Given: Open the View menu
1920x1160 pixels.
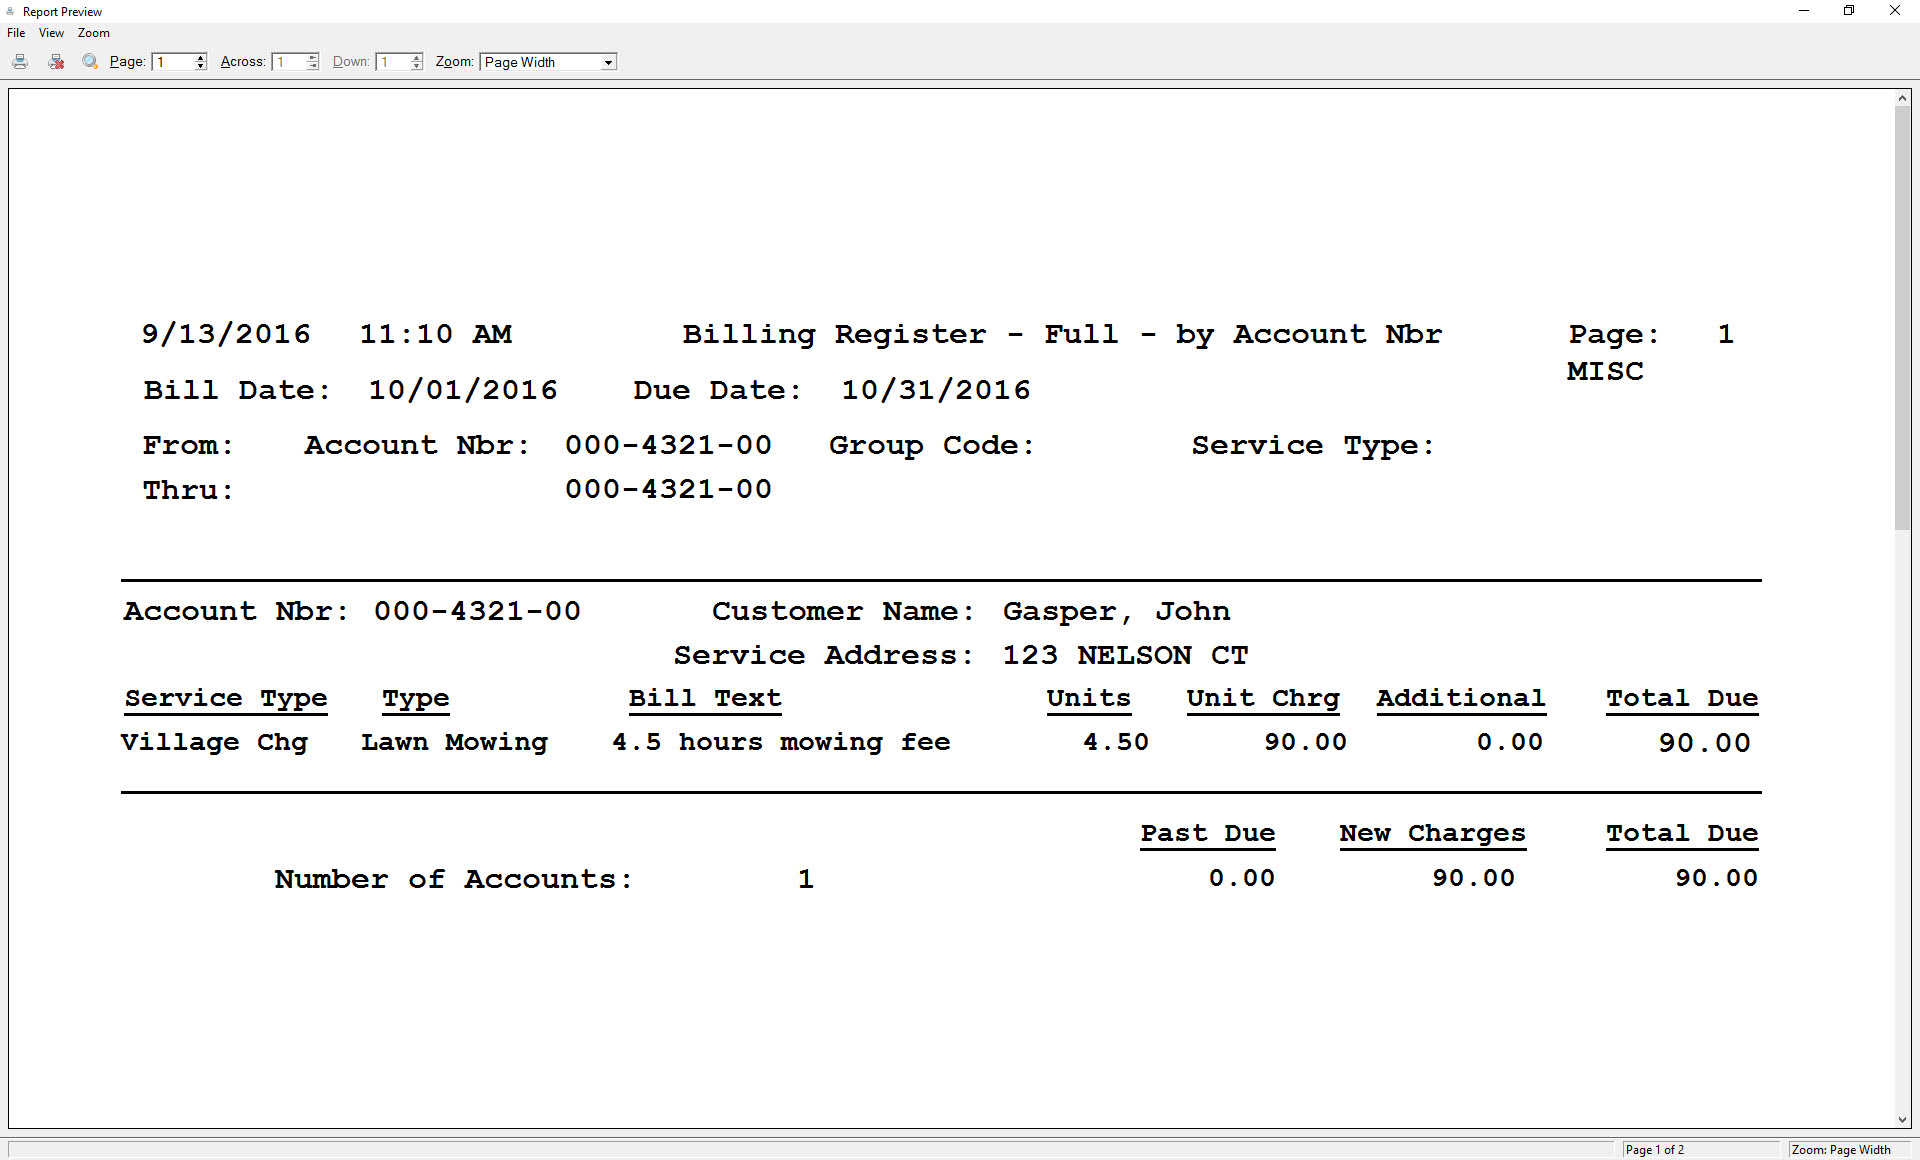Looking at the screenshot, I should coord(51,33).
